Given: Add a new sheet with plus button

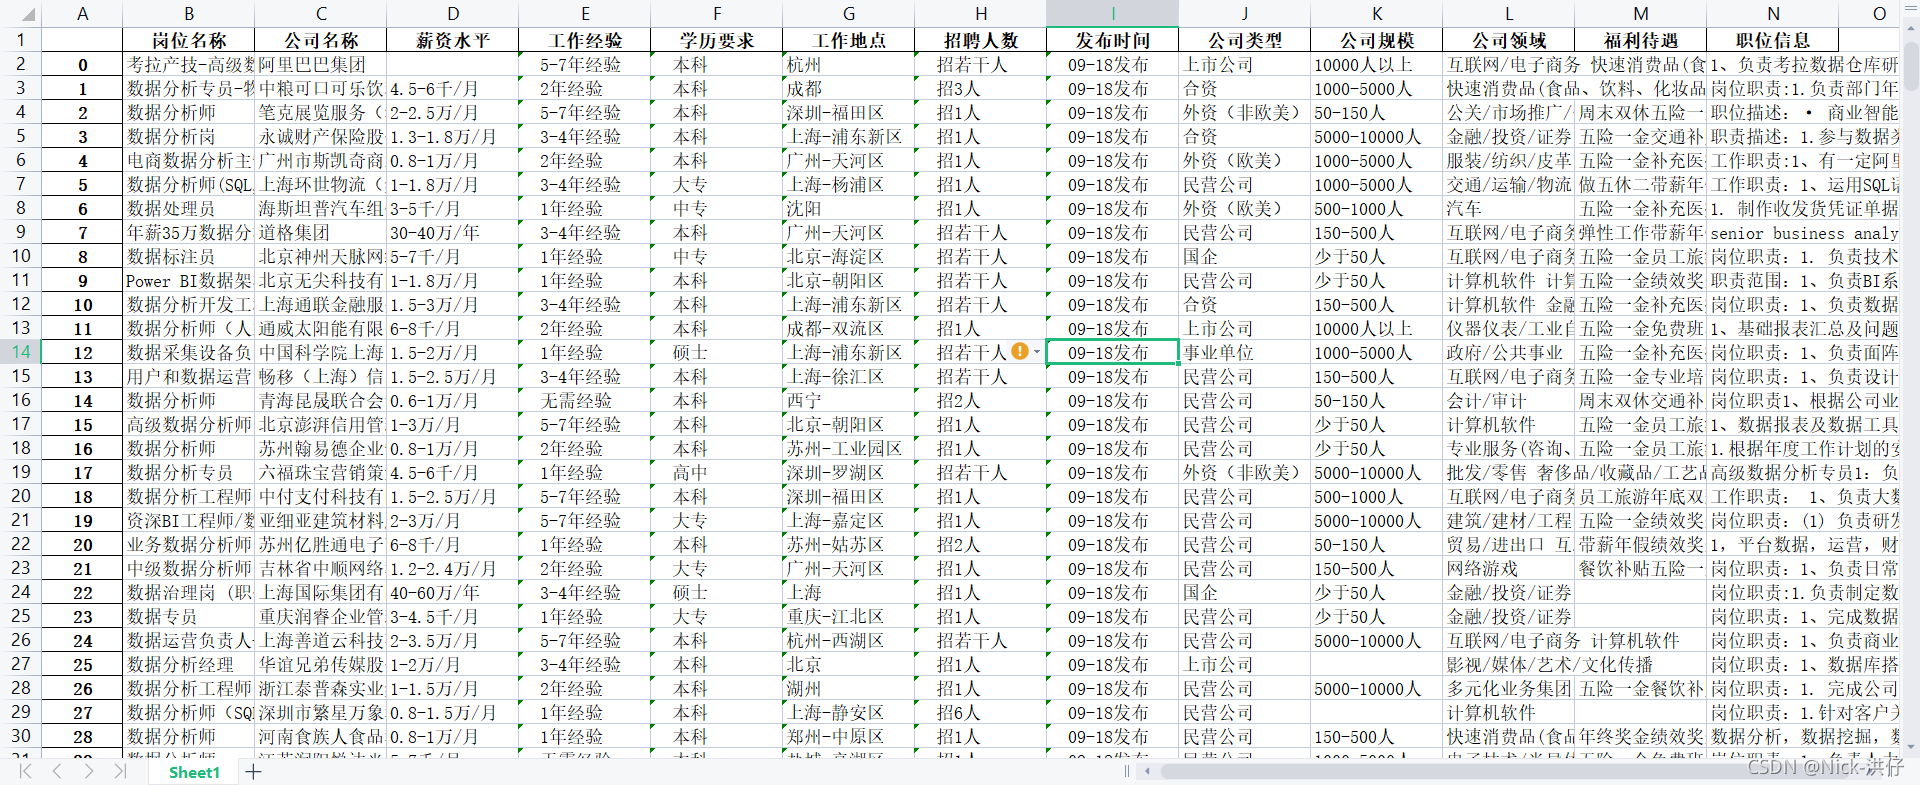Looking at the screenshot, I should click(x=254, y=771).
